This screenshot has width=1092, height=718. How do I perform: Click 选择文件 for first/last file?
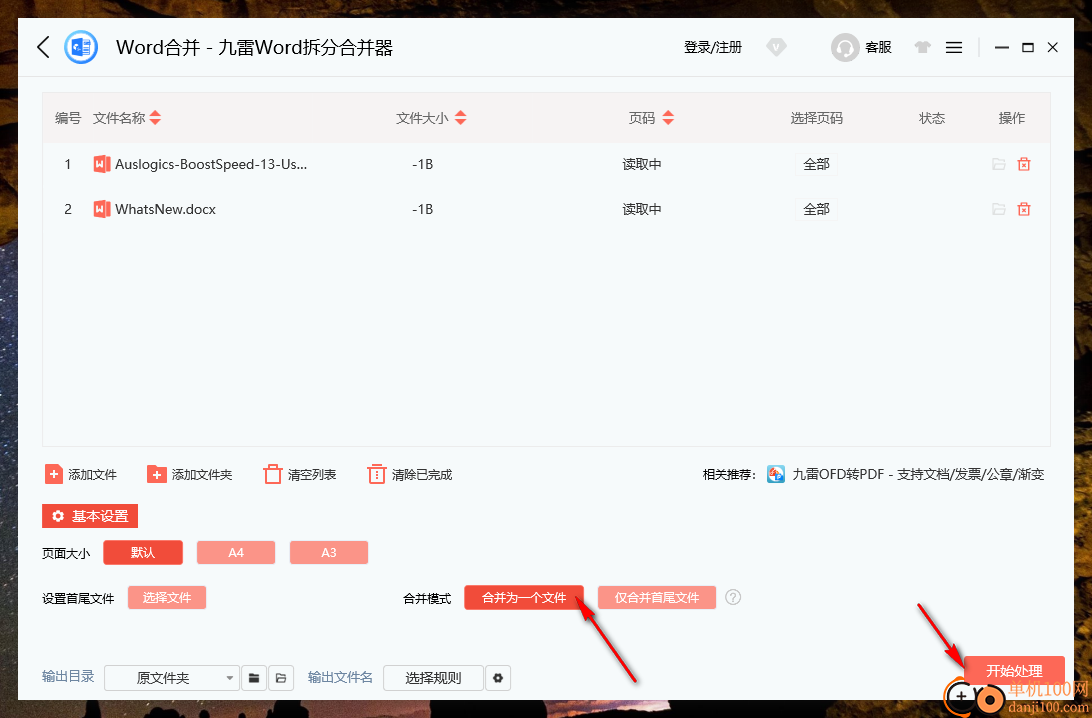coord(166,598)
